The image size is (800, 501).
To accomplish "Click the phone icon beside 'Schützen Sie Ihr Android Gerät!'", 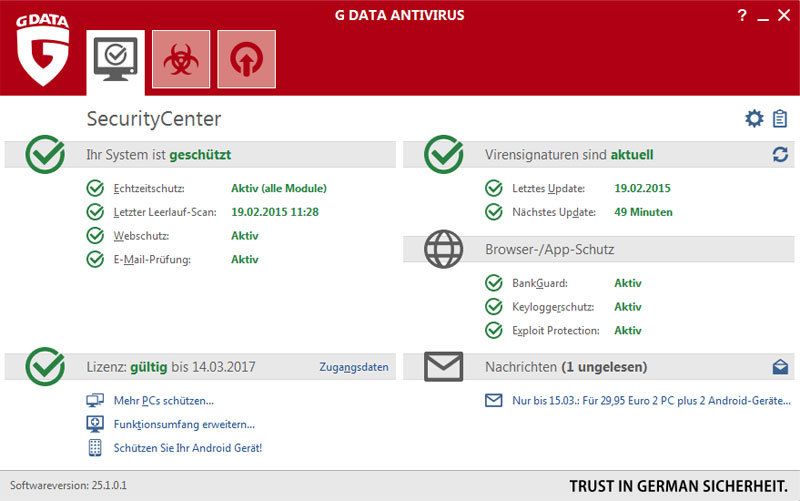I will [95, 447].
